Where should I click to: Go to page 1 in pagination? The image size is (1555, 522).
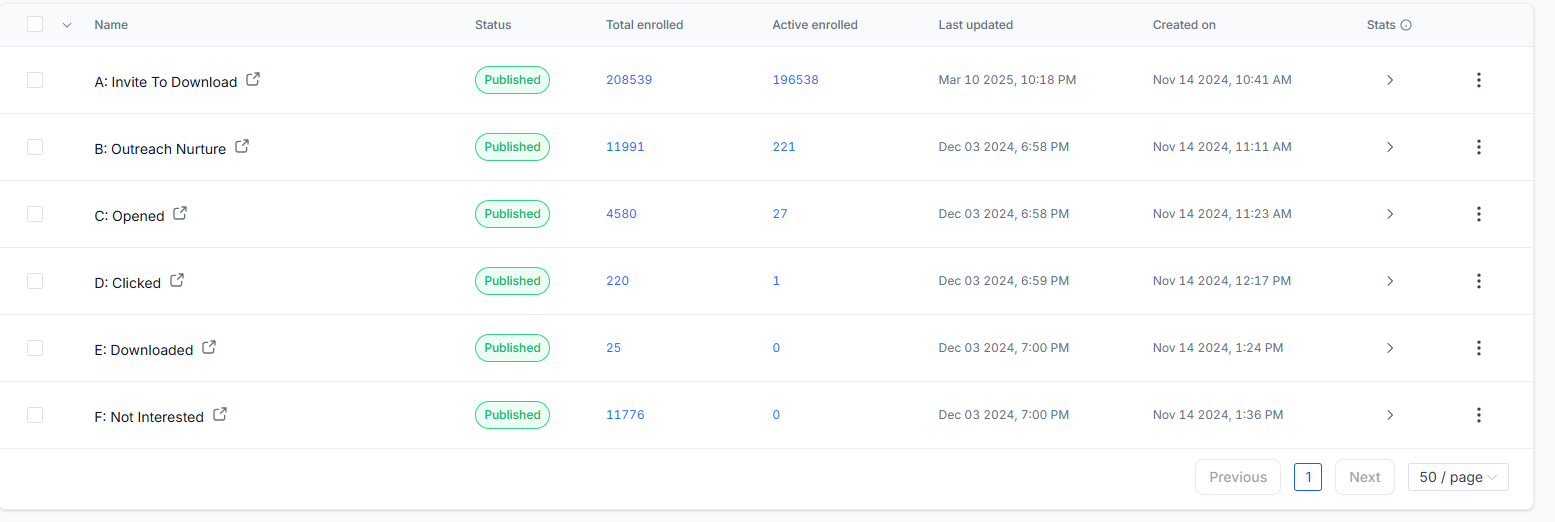click(1308, 477)
